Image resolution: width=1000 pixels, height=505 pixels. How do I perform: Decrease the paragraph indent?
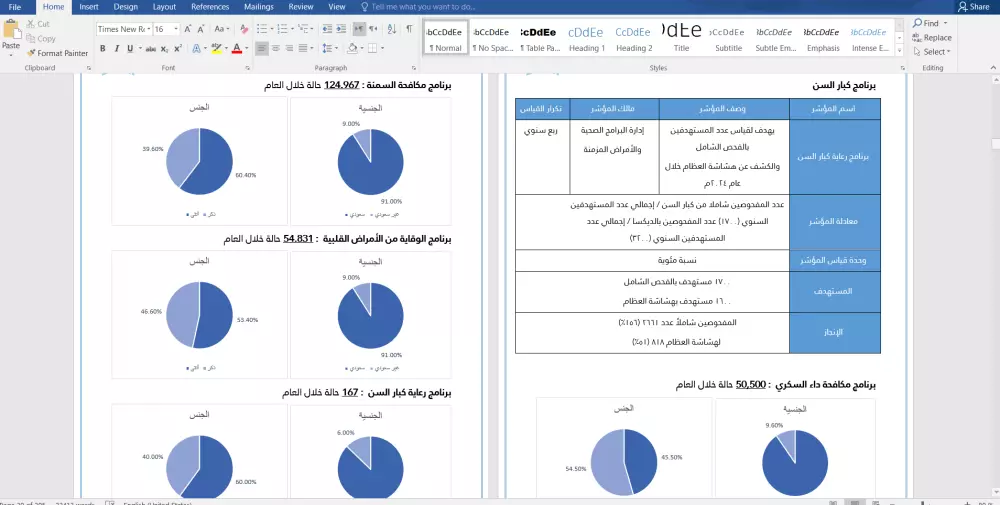point(327,29)
